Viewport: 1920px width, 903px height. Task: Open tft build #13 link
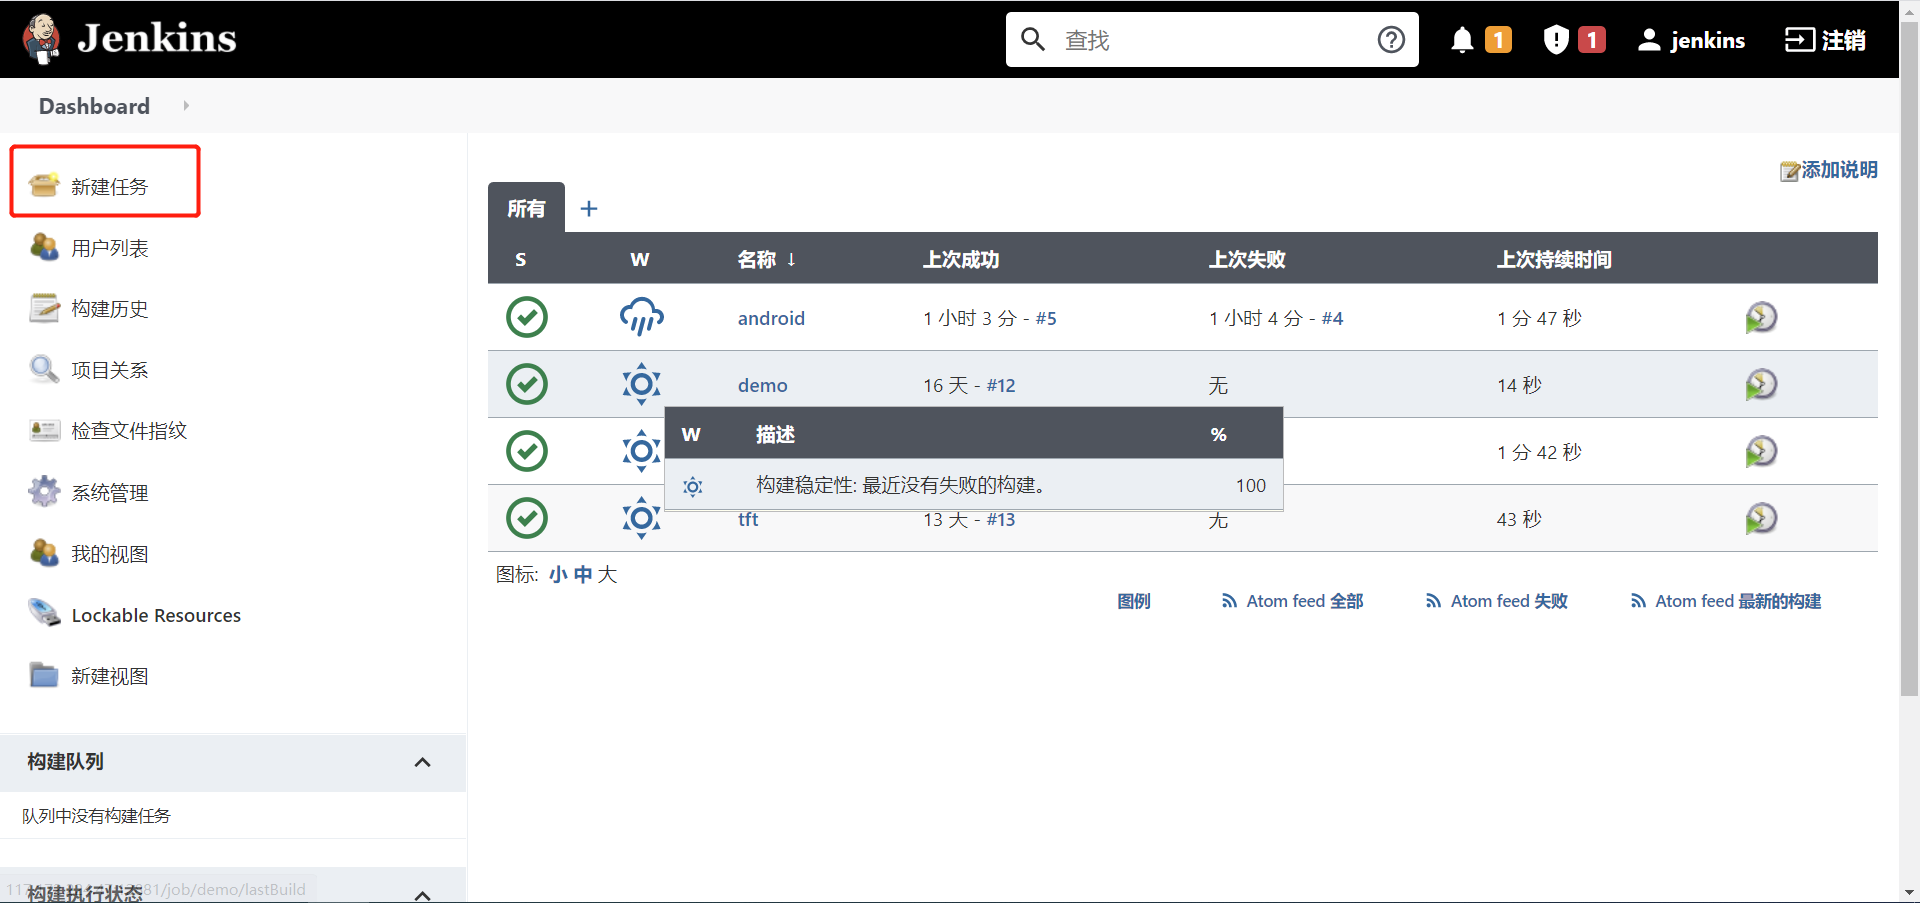(x=1001, y=520)
